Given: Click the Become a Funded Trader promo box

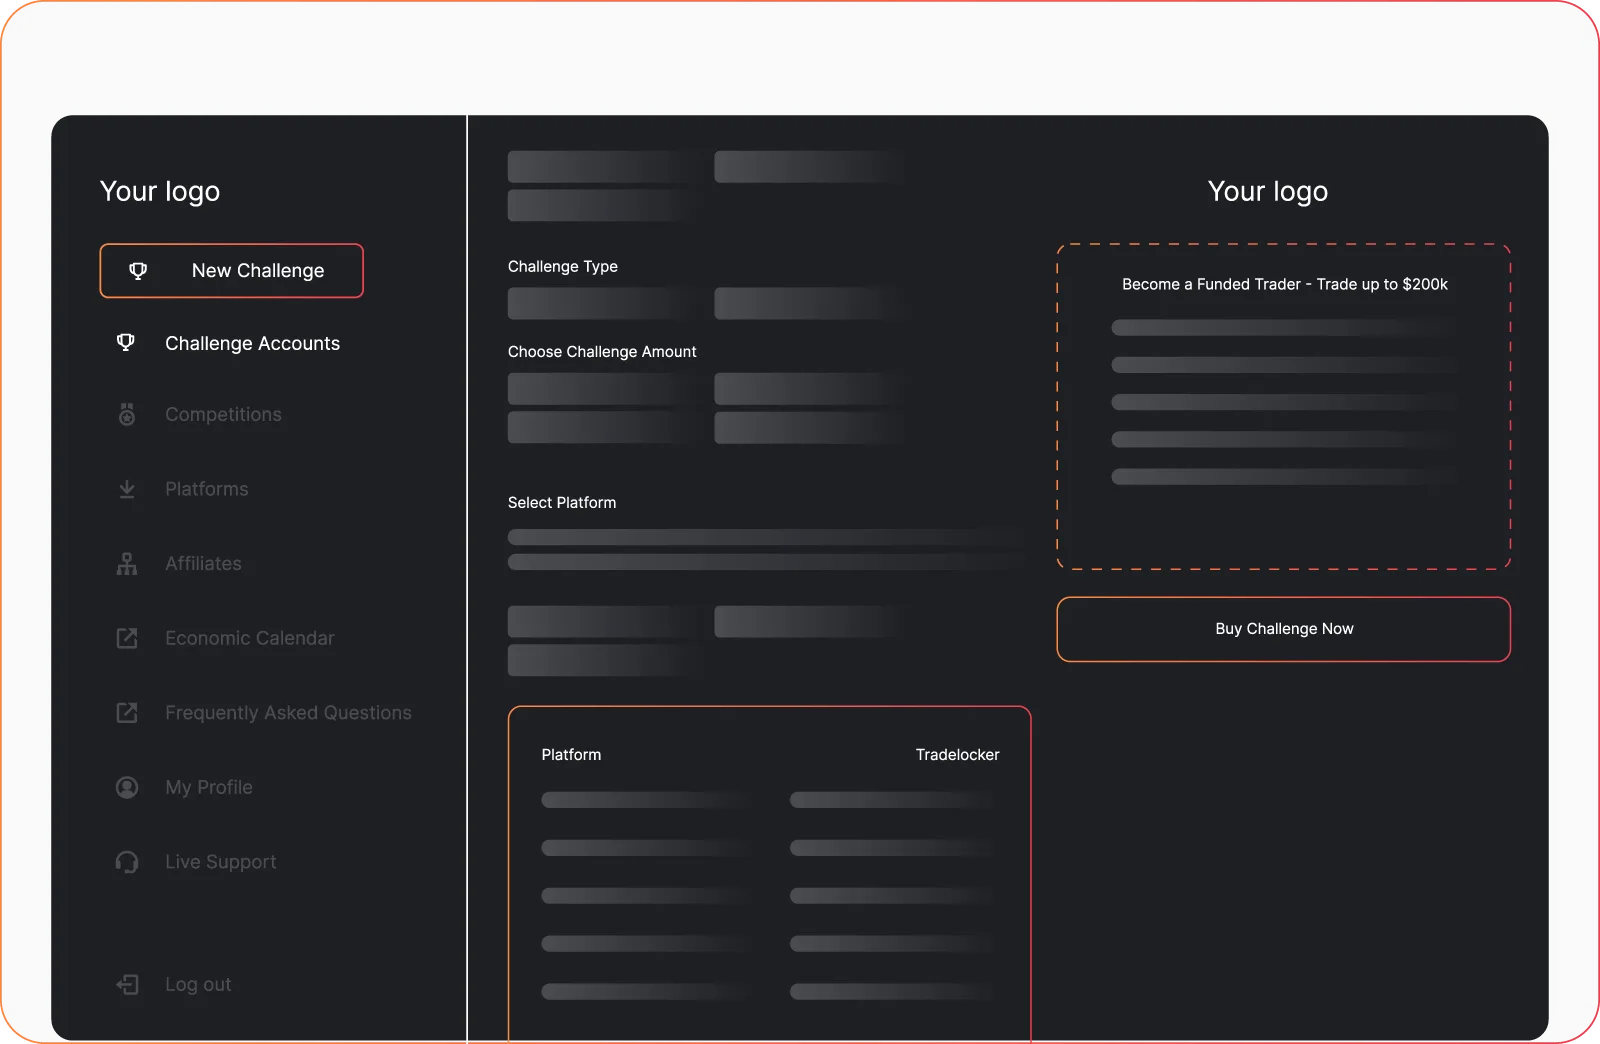Looking at the screenshot, I should [1283, 407].
